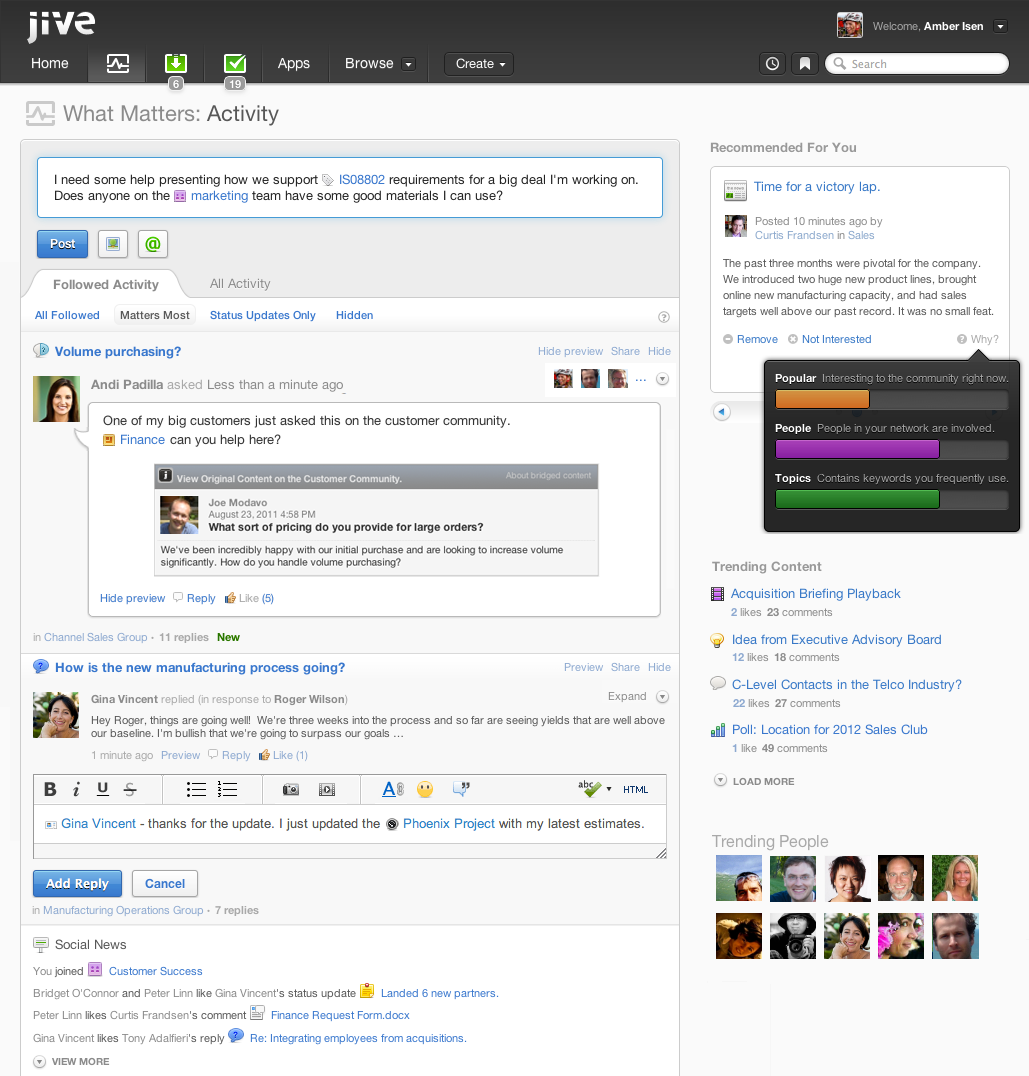Apply bold formatting in reply editor
Screen dimensions: 1029x1076
coord(50,789)
